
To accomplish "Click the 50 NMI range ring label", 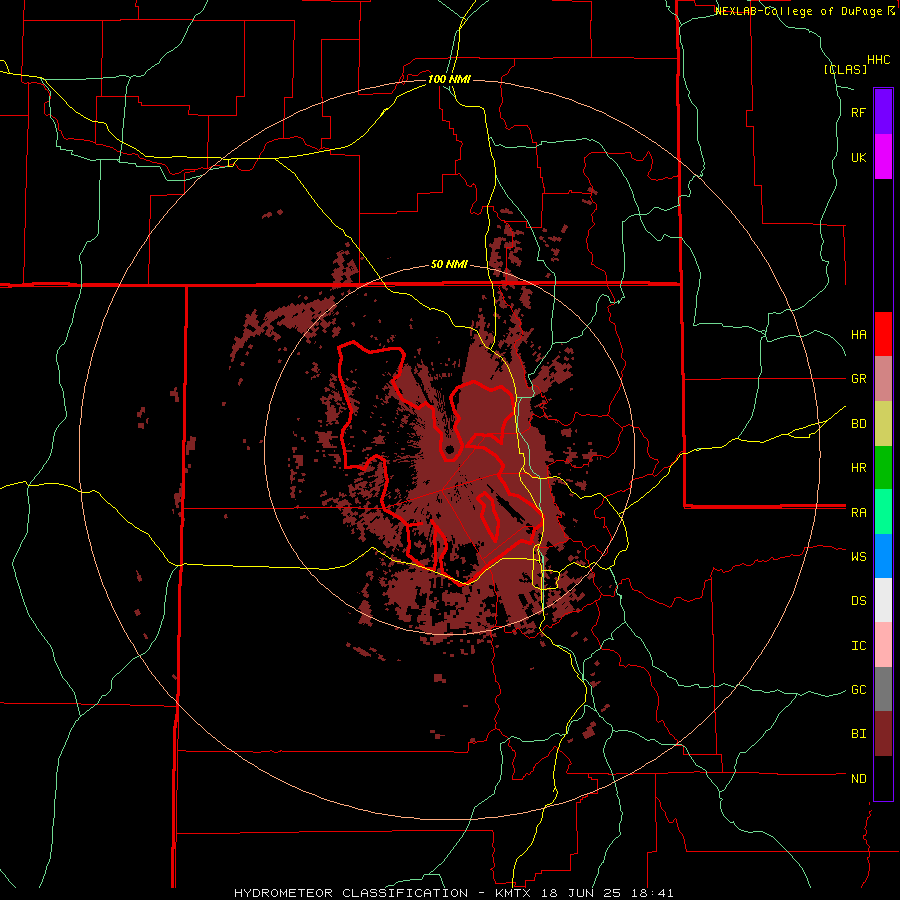I will tap(449, 265).
